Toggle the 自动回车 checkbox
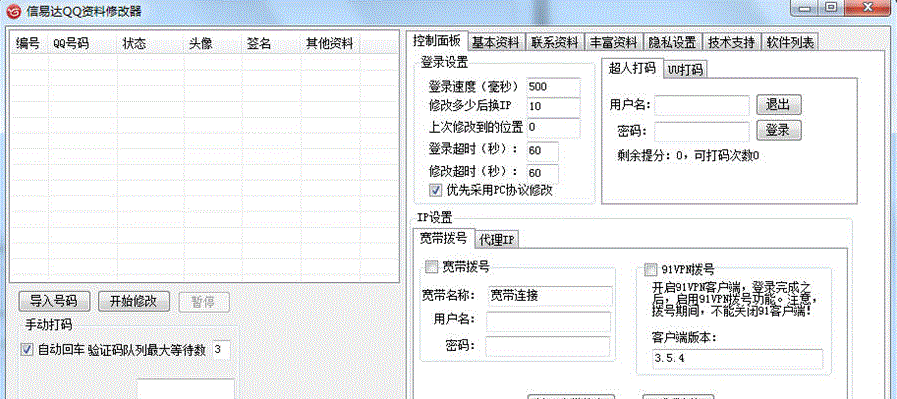Viewport: 897px width, 399px height. pos(26,349)
